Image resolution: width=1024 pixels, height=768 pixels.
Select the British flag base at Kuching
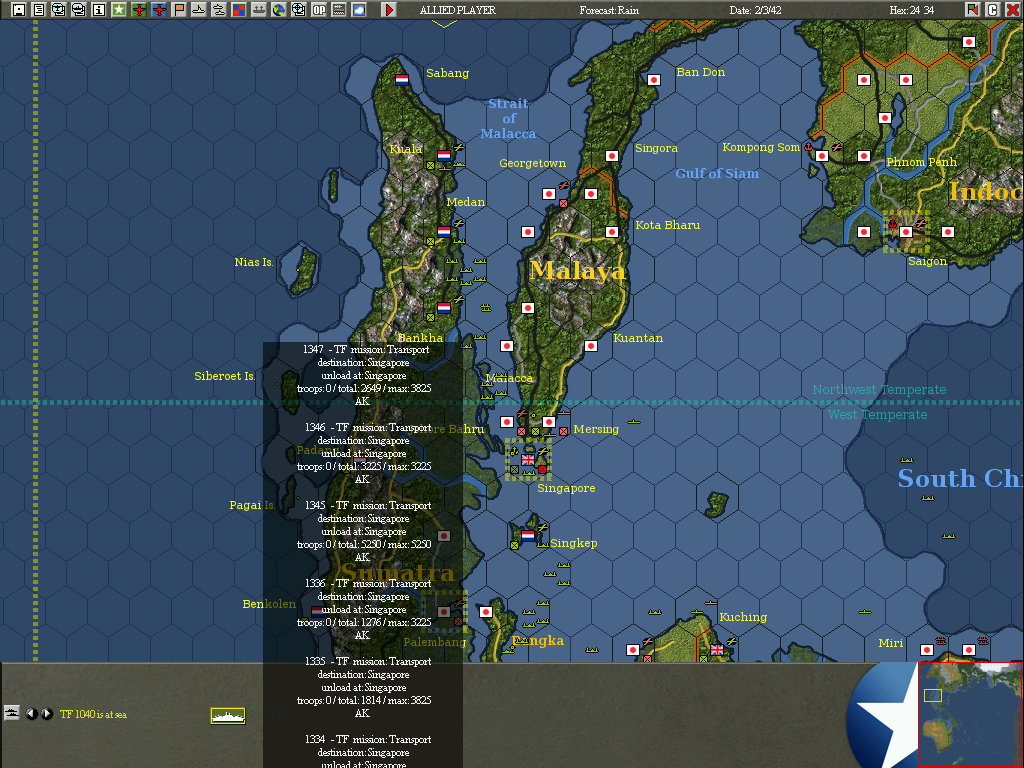point(716,650)
